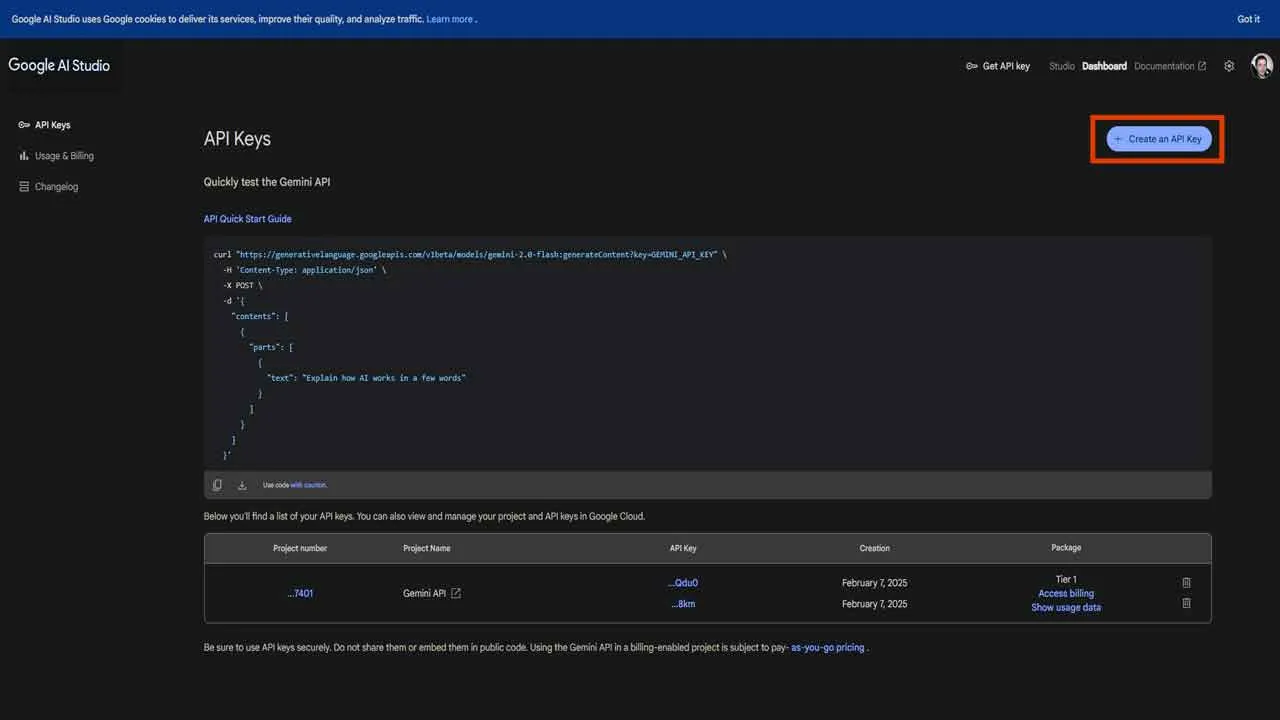Click the Google AI Studio logo

point(59,65)
